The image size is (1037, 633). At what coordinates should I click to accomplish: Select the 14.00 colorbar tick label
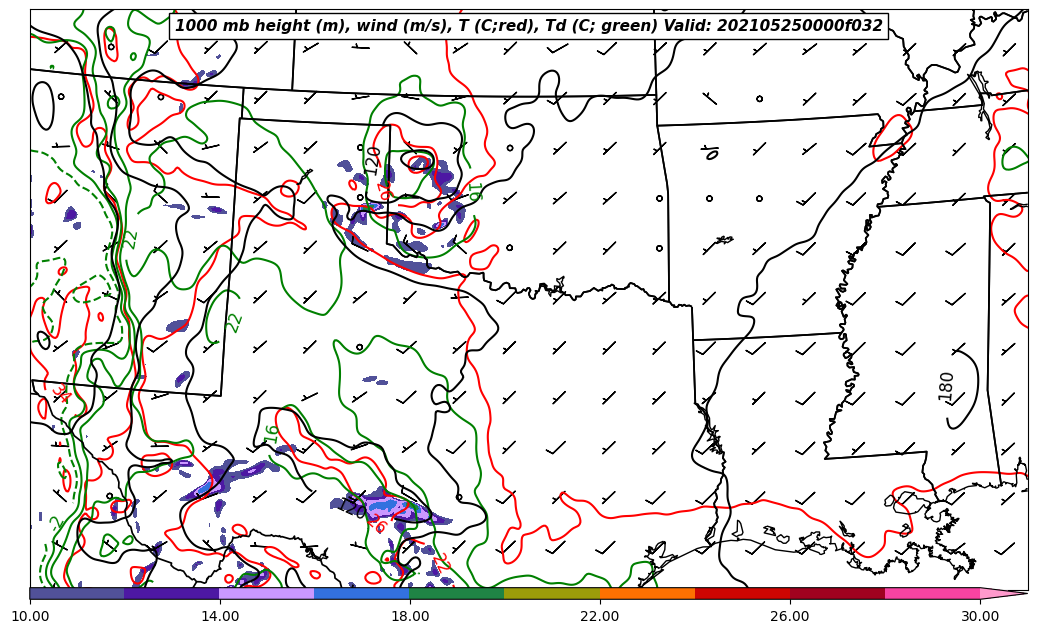[x=220, y=616]
